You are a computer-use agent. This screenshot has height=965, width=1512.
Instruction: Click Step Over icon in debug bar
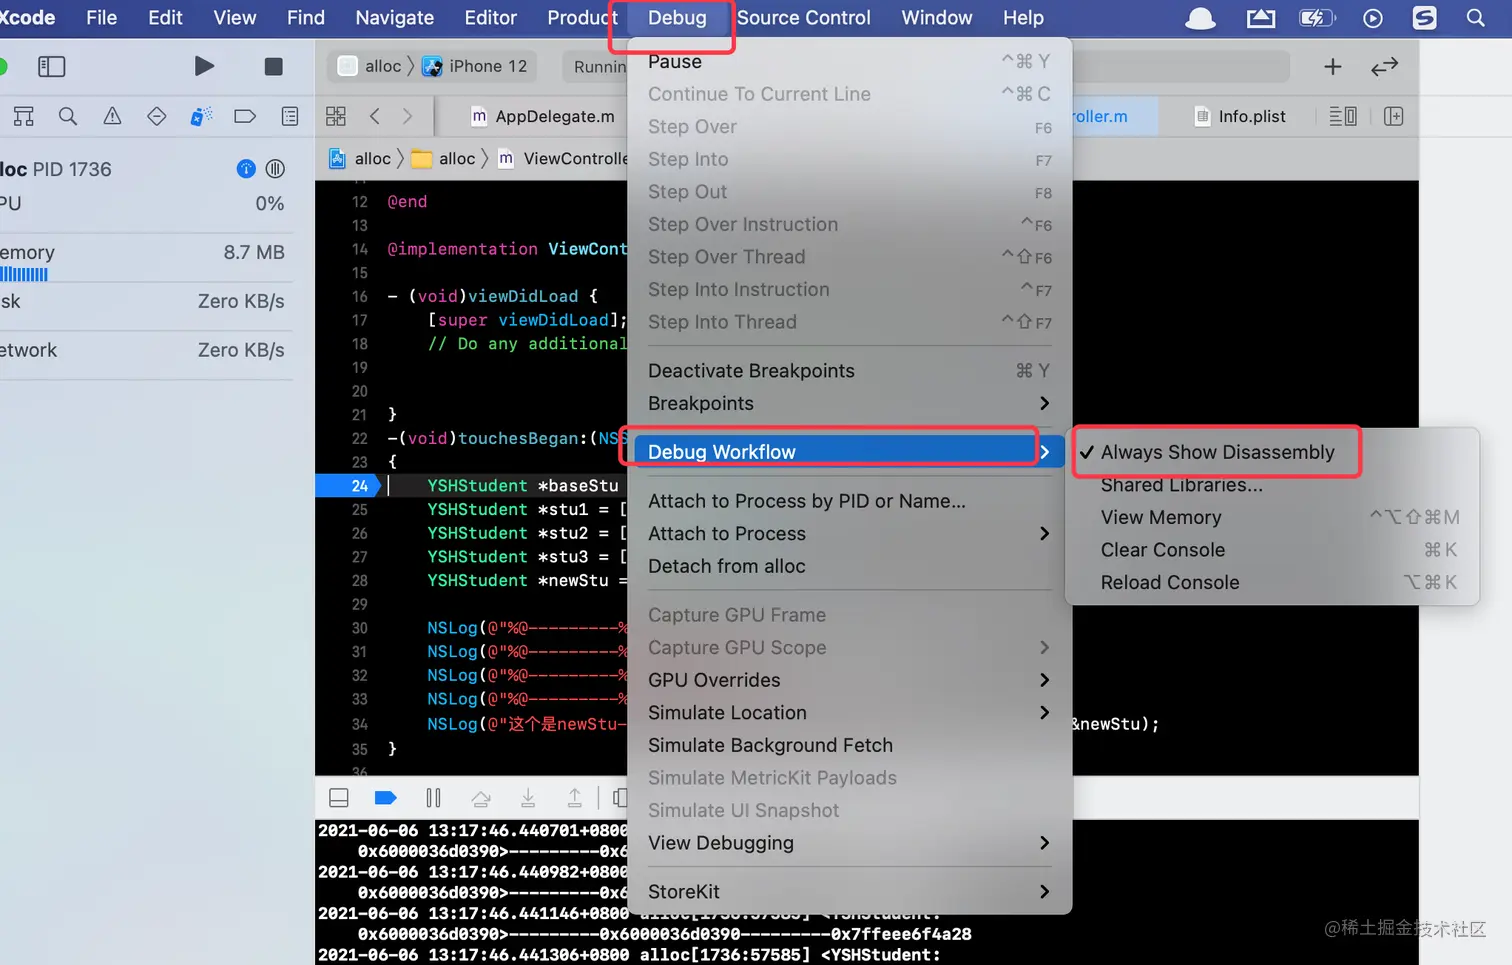[481, 797]
